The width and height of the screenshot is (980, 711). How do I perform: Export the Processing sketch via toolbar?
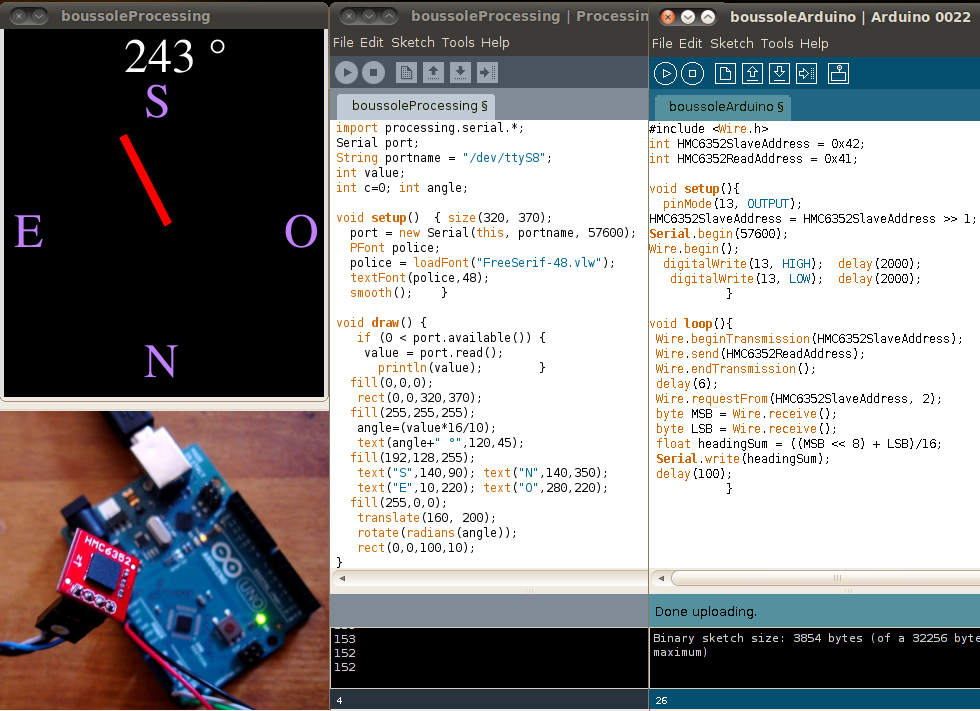pos(487,72)
